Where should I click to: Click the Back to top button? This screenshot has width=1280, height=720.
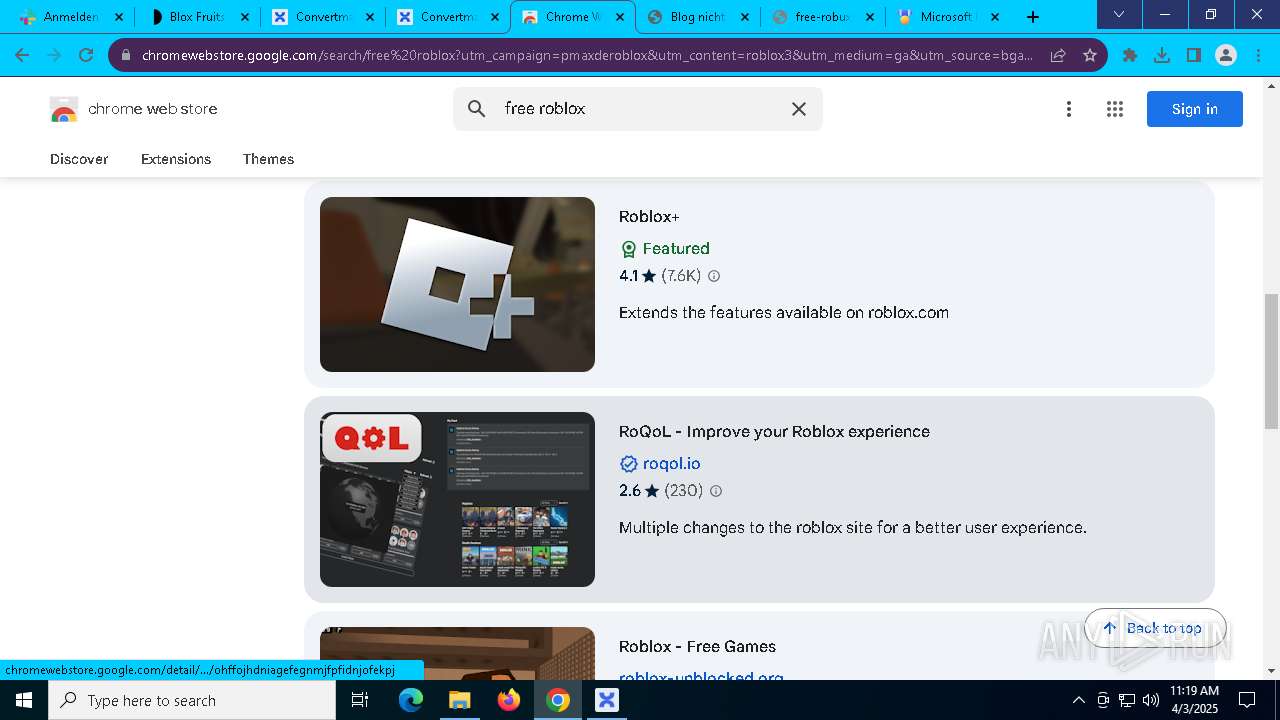pyautogui.click(x=1155, y=628)
